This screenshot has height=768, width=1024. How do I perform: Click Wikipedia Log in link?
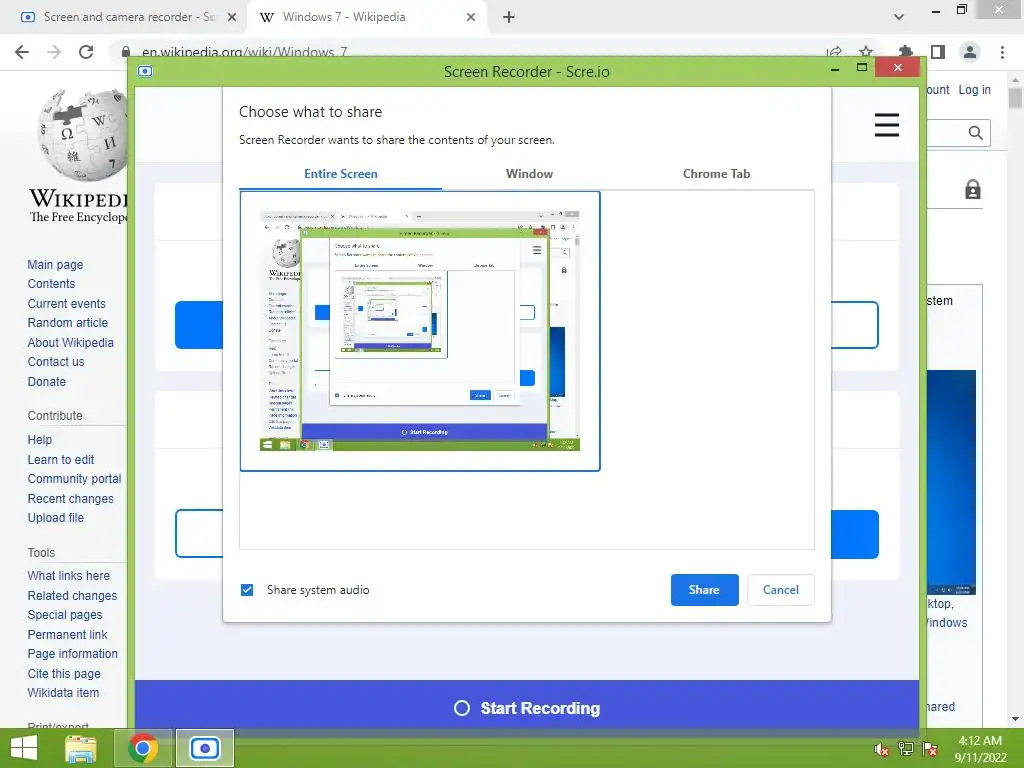pos(974,89)
